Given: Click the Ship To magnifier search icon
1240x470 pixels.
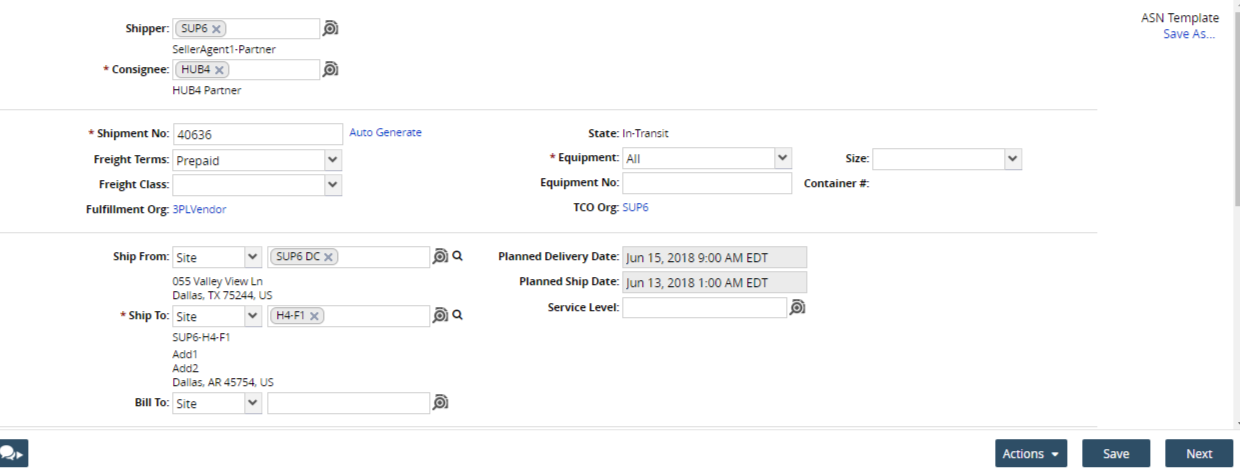Looking at the screenshot, I should (x=458, y=315).
